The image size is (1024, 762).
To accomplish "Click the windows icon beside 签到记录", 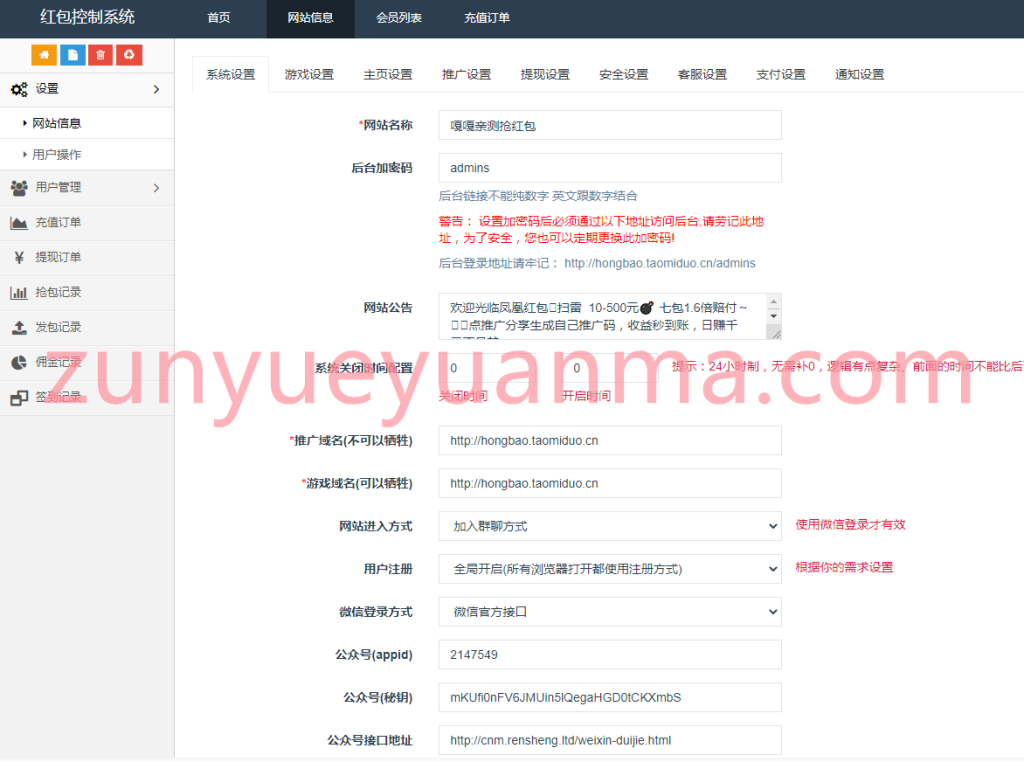I will (x=19, y=398).
